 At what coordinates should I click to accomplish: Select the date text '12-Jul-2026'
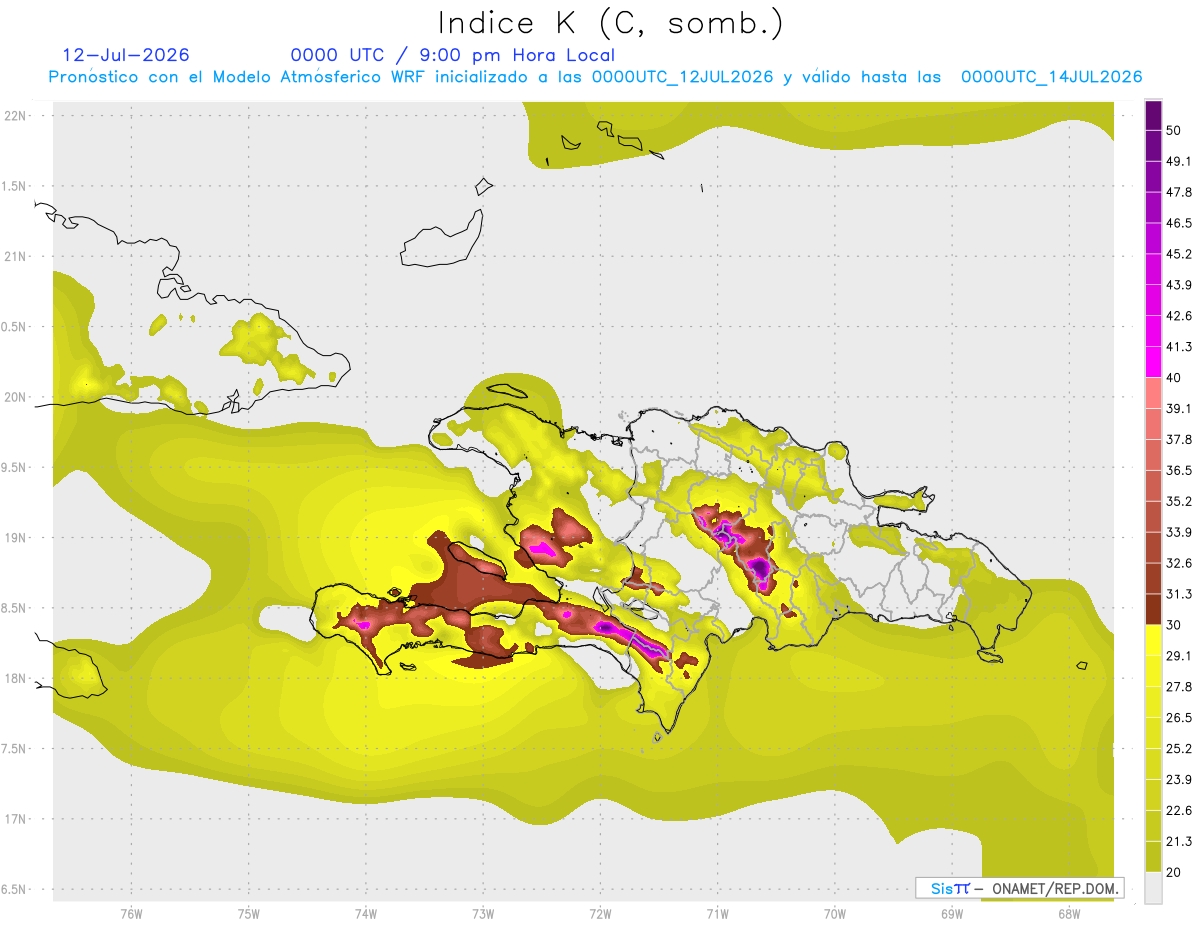[126, 55]
